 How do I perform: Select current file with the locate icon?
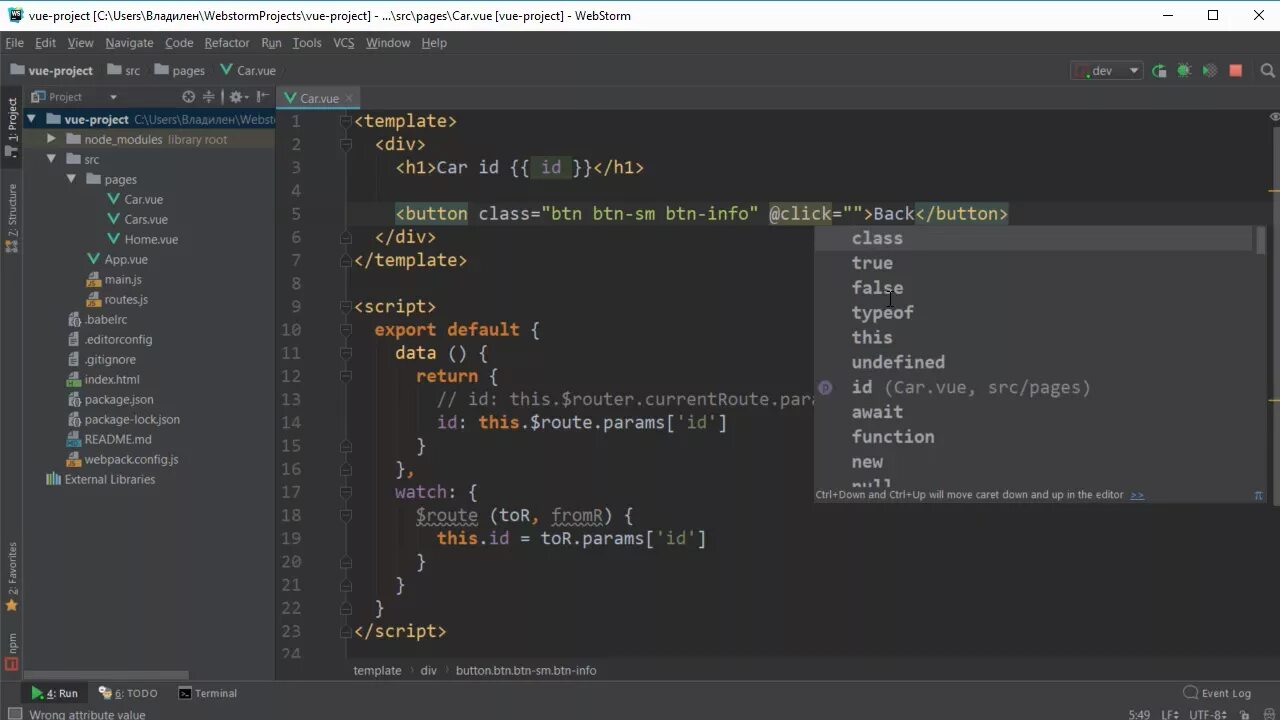(189, 96)
